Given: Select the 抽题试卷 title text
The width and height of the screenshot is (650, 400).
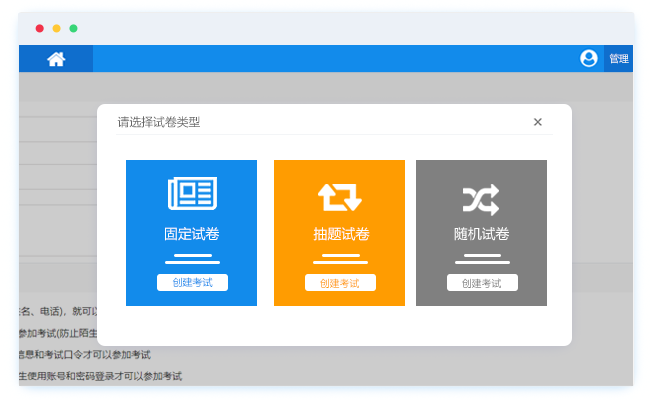Looking at the screenshot, I should click(x=340, y=235).
